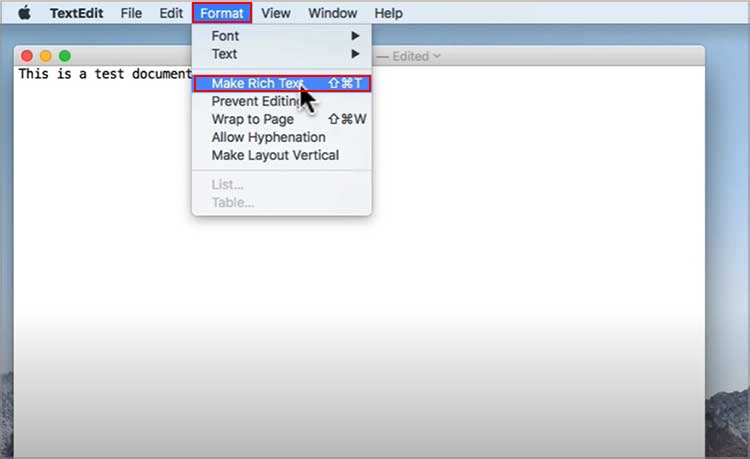
Task: Open the Help menu
Action: 388,13
